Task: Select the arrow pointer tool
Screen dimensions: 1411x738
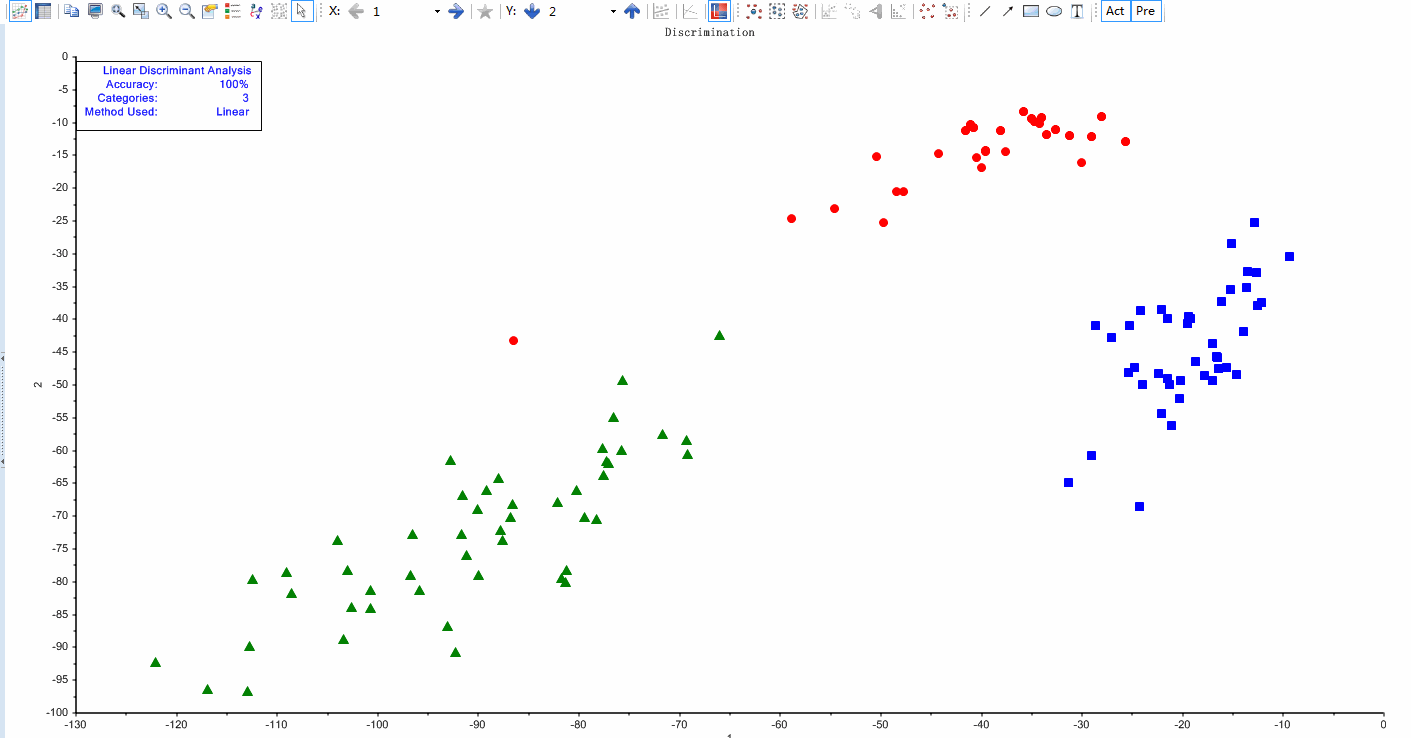Action: pyautogui.click(x=302, y=11)
